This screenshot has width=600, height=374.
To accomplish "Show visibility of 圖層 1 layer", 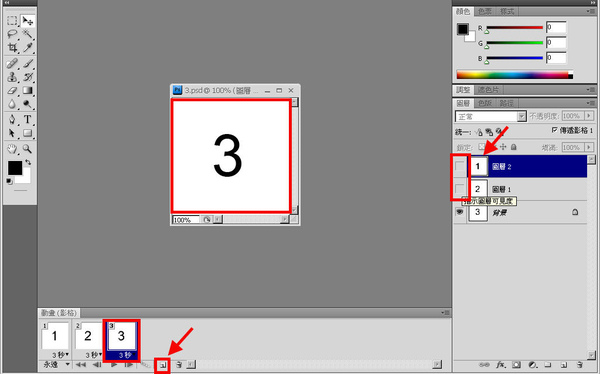I will (x=460, y=189).
